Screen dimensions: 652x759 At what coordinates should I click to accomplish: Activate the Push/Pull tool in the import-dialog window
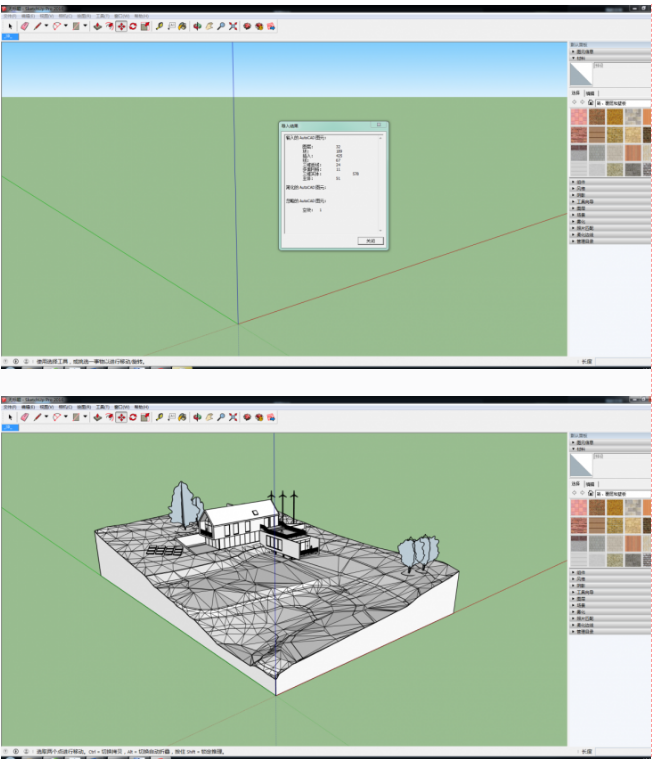pos(97,26)
